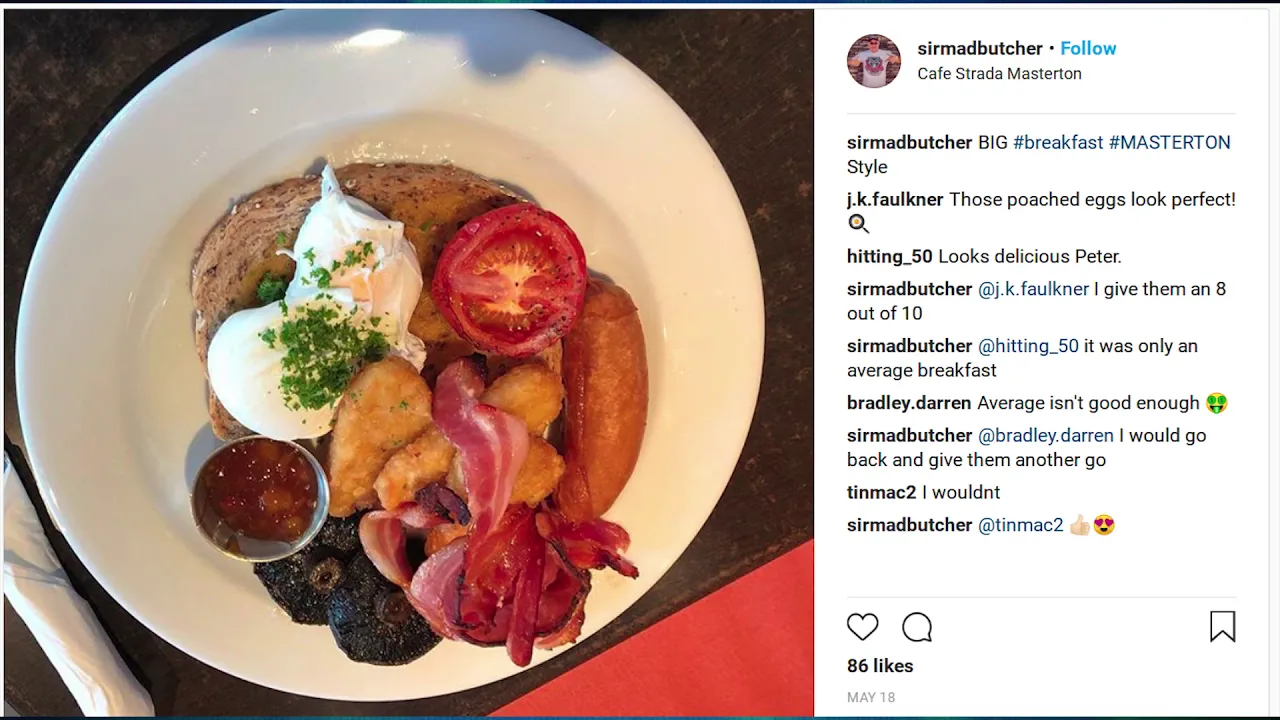1280x720 pixels.
Task: Click the @tinmac2 mention
Action: pos(1020,525)
